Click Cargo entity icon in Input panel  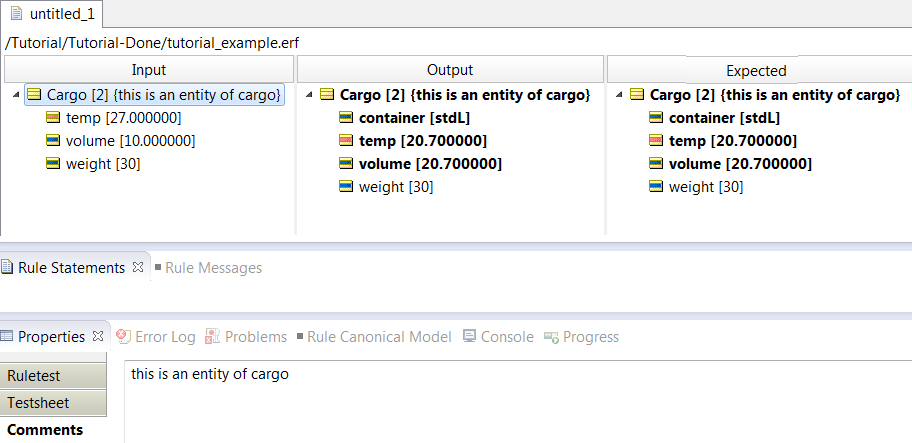tap(34, 94)
